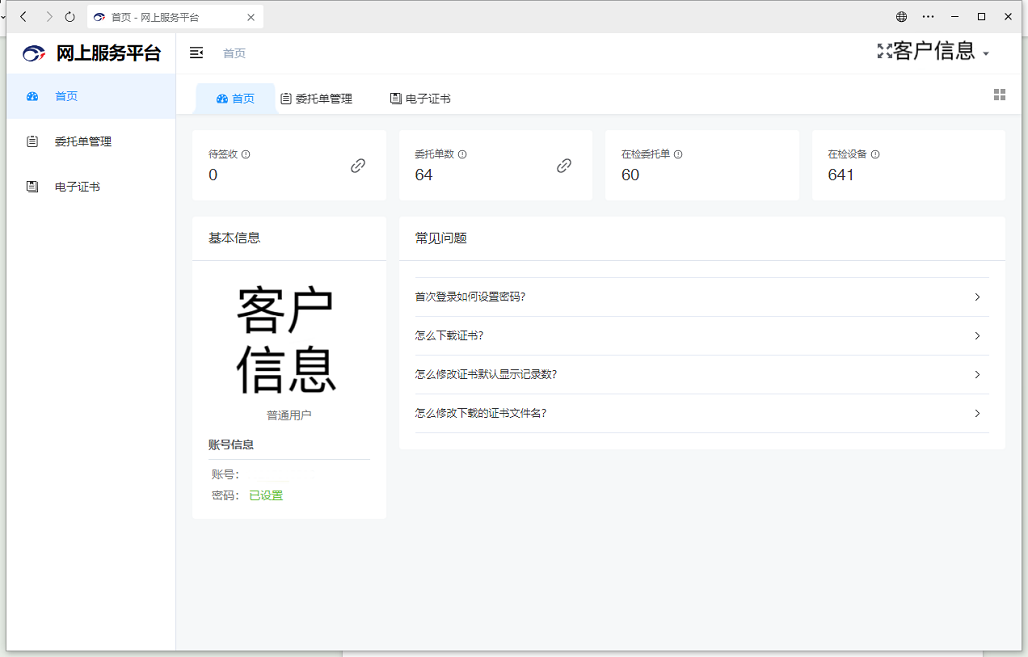Click the 已设置 password status link
Image resolution: width=1028 pixels, height=657 pixels.
(x=266, y=495)
